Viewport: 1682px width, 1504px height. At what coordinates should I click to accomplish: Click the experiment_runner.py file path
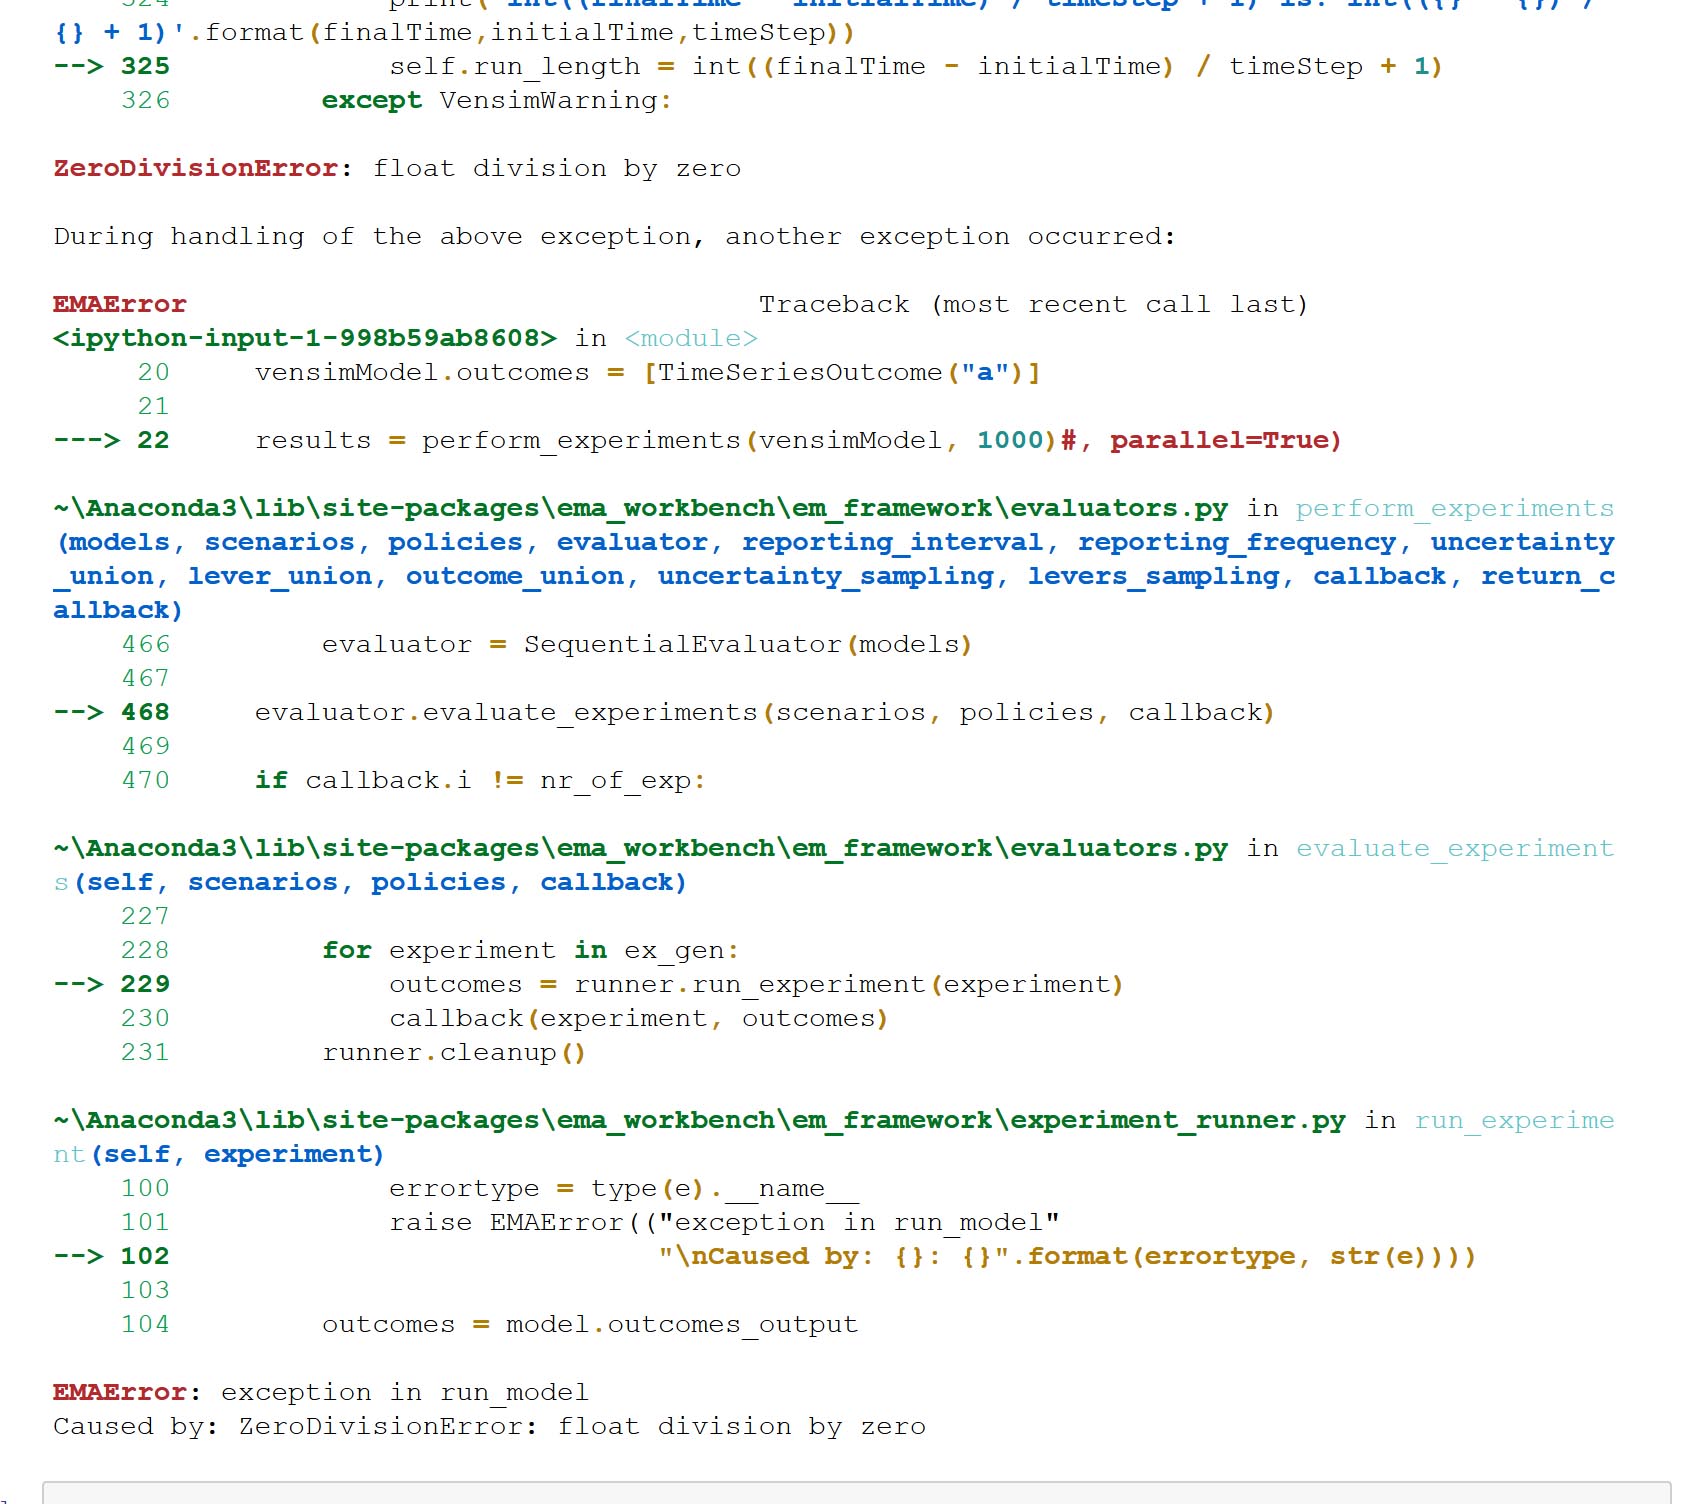(x=700, y=1120)
